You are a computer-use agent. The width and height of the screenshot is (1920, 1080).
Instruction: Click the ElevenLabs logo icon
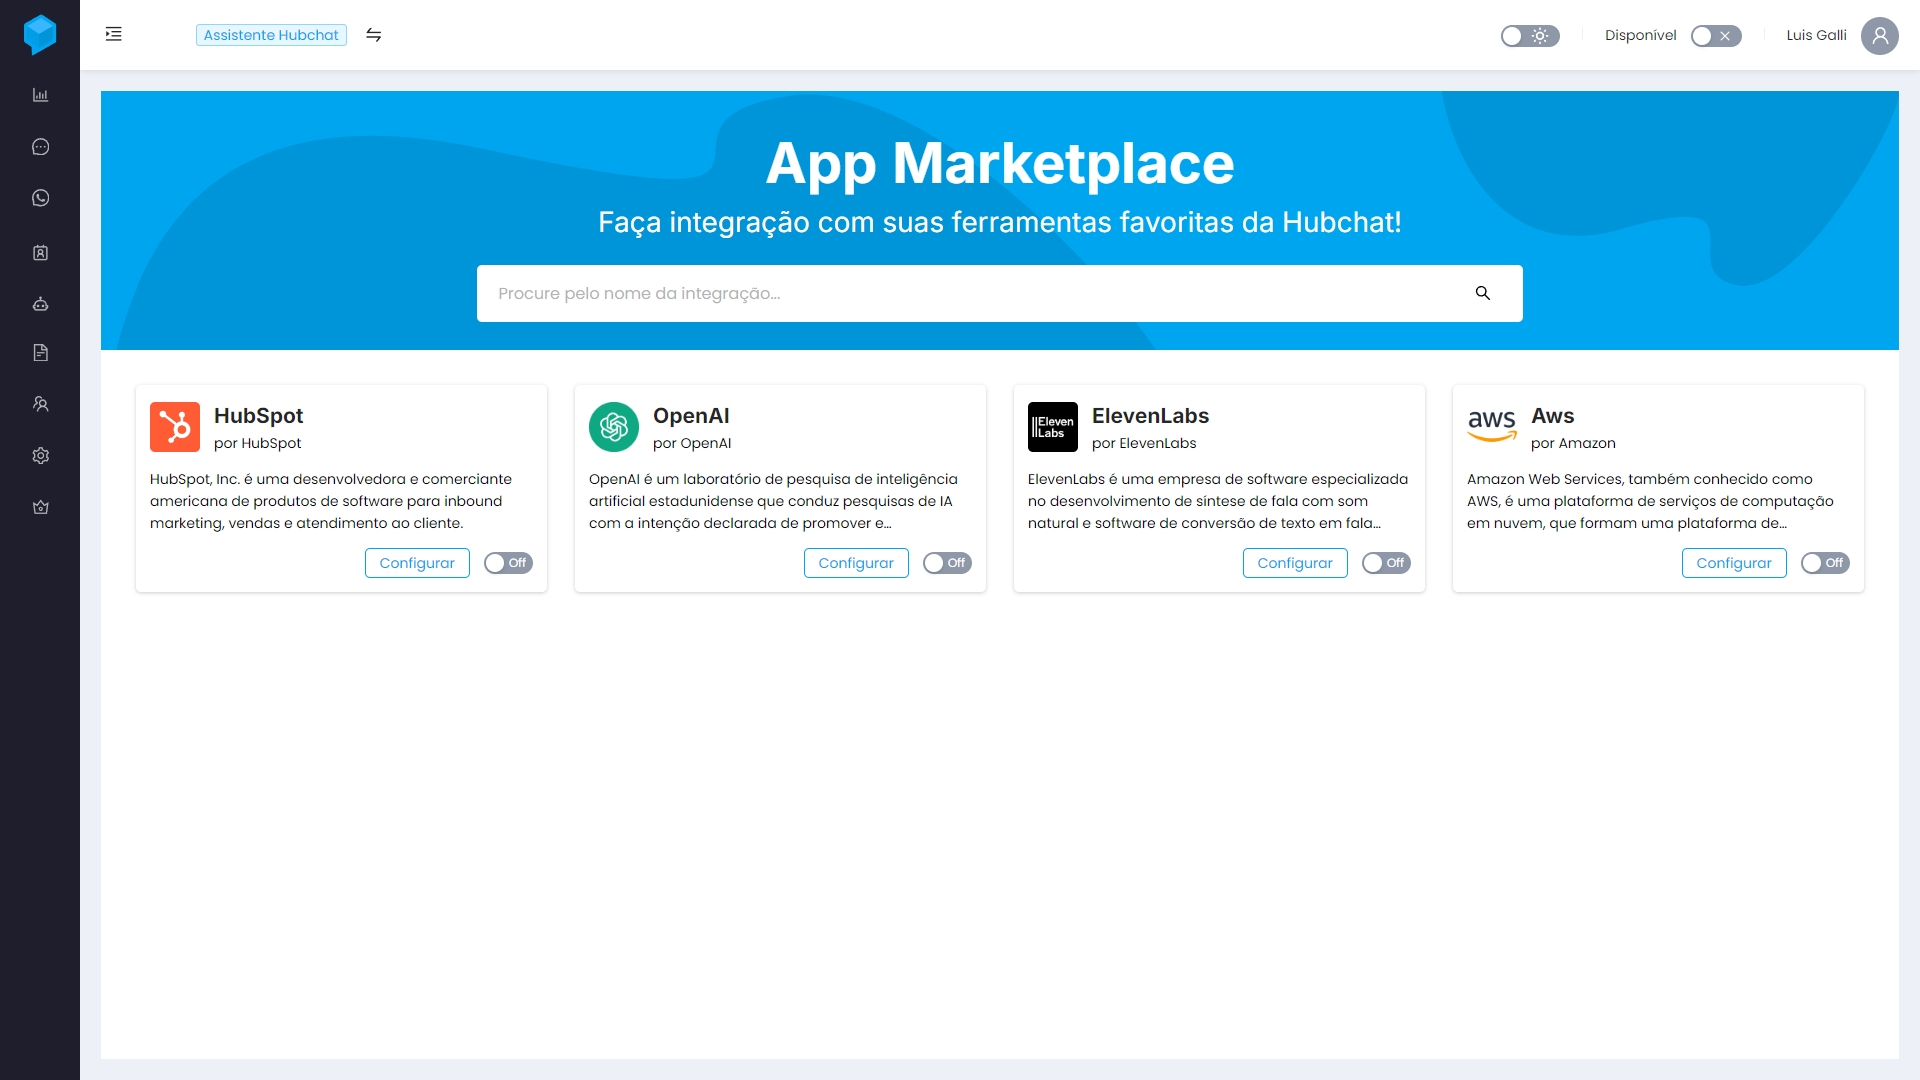pos(1053,427)
